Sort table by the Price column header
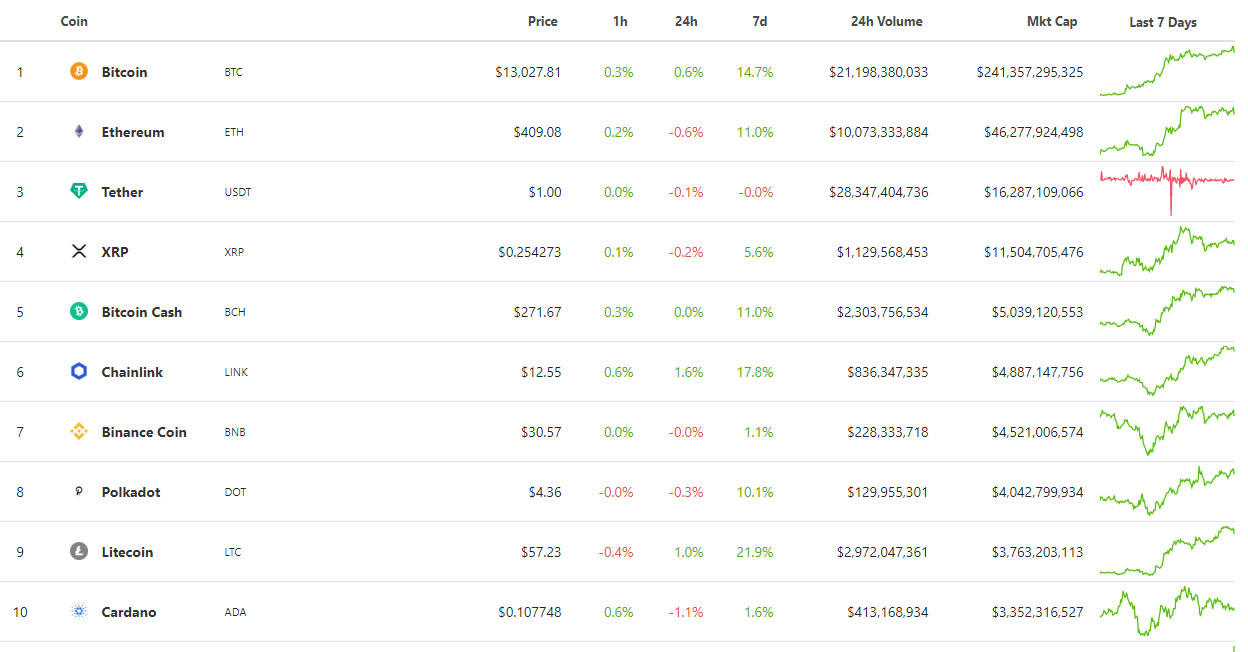The width and height of the screenshot is (1248, 652). pos(543,21)
